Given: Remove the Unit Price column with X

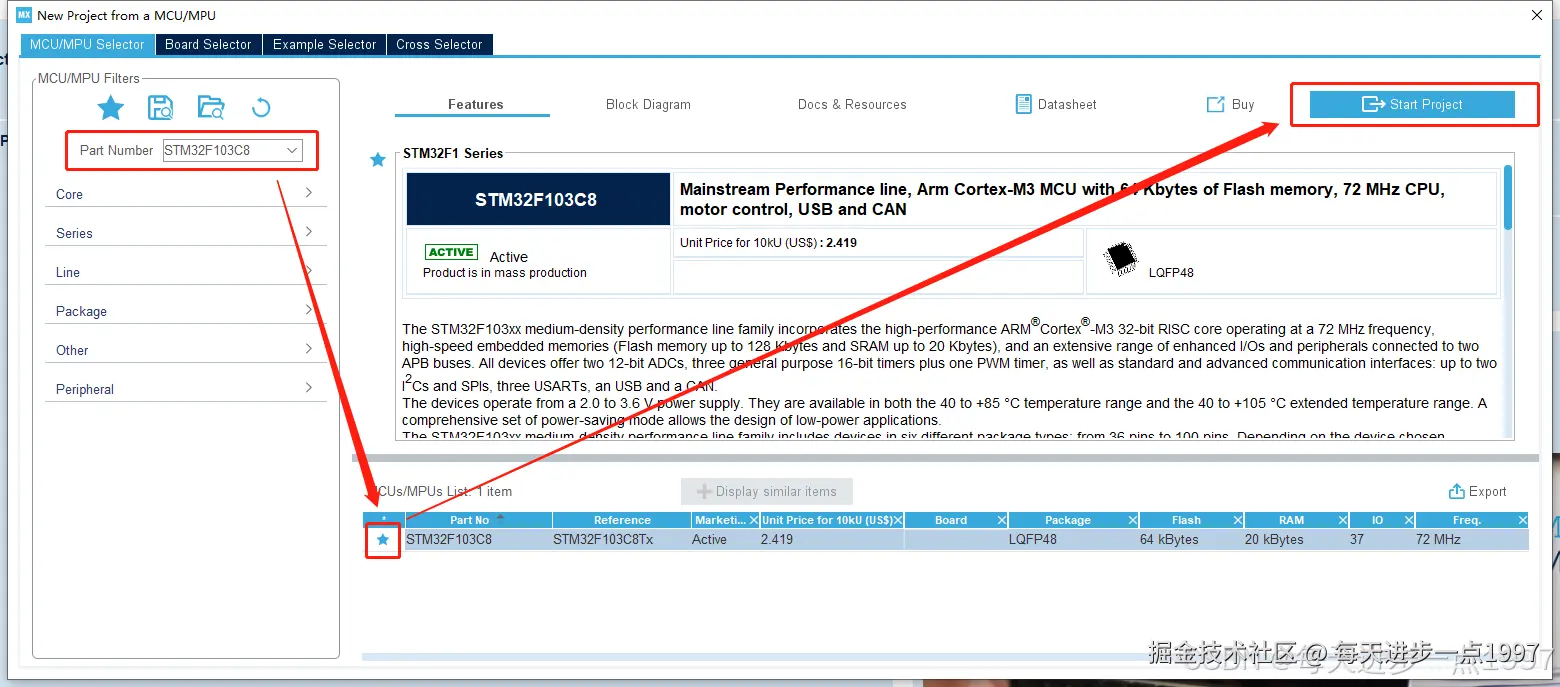Looking at the screenshot, I should click(898, 520).
